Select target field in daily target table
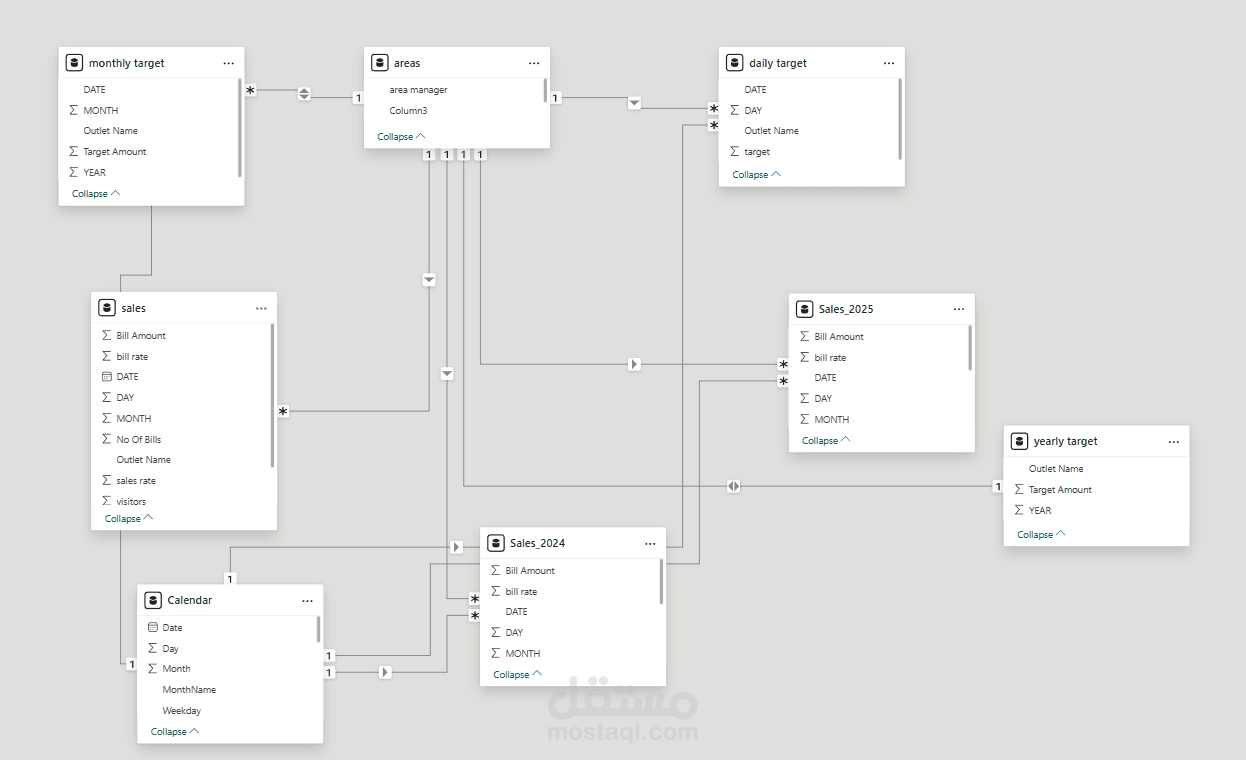The height and width of the screenshot is (760, 1246). coord(757,152)
